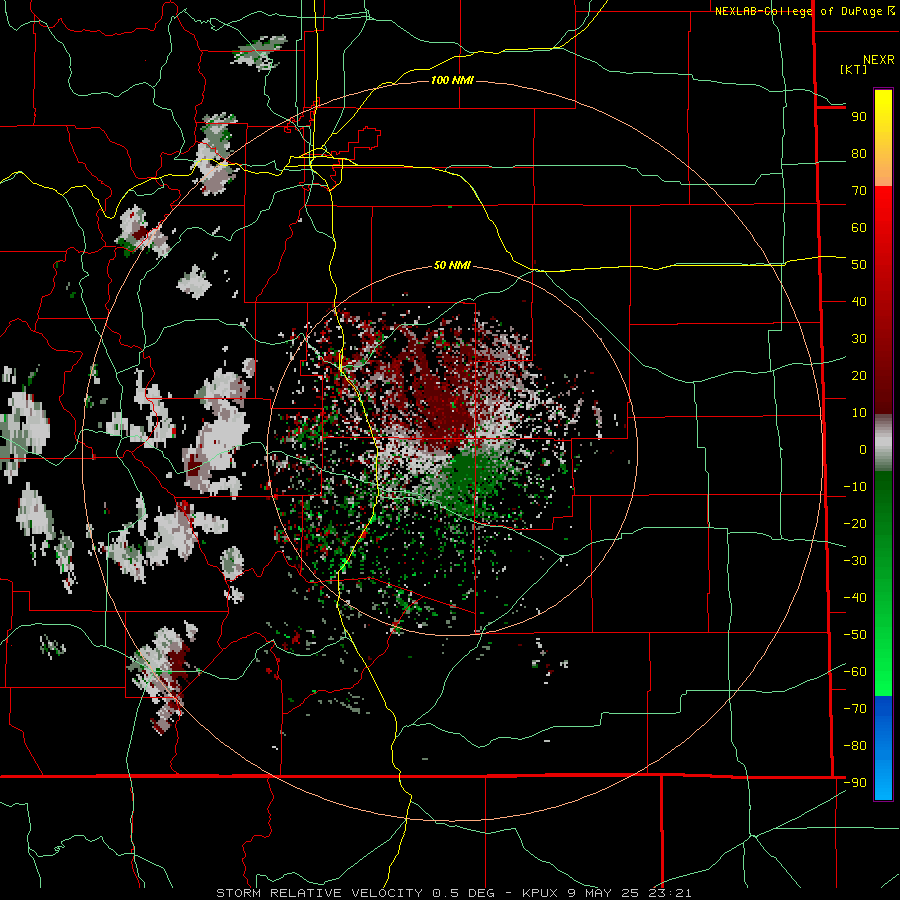
Task: Click the NEXLAB-College of DuPage watermark text
Action: click(798, 11)
